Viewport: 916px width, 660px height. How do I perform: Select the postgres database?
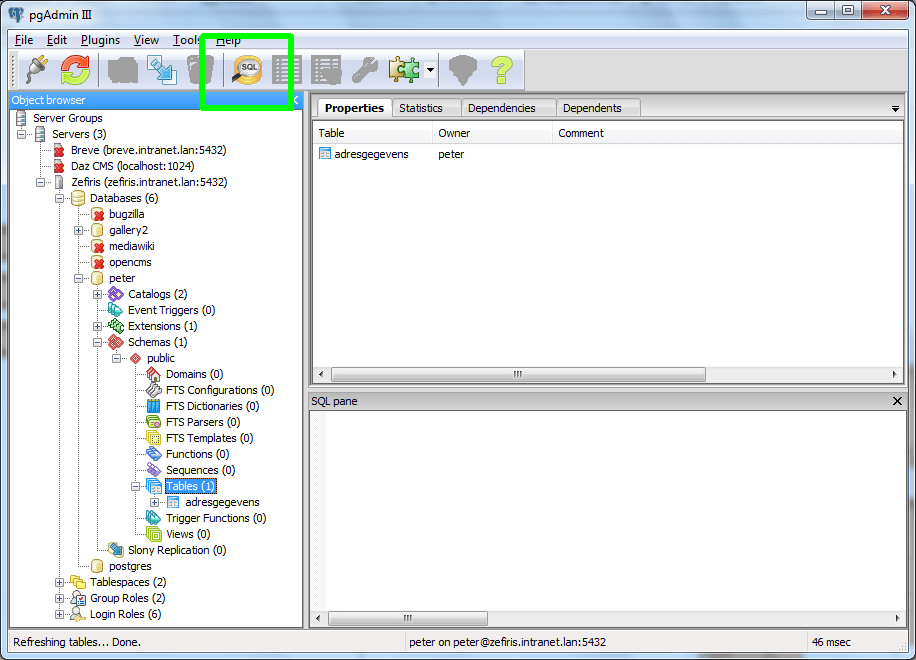coord(130,567)
